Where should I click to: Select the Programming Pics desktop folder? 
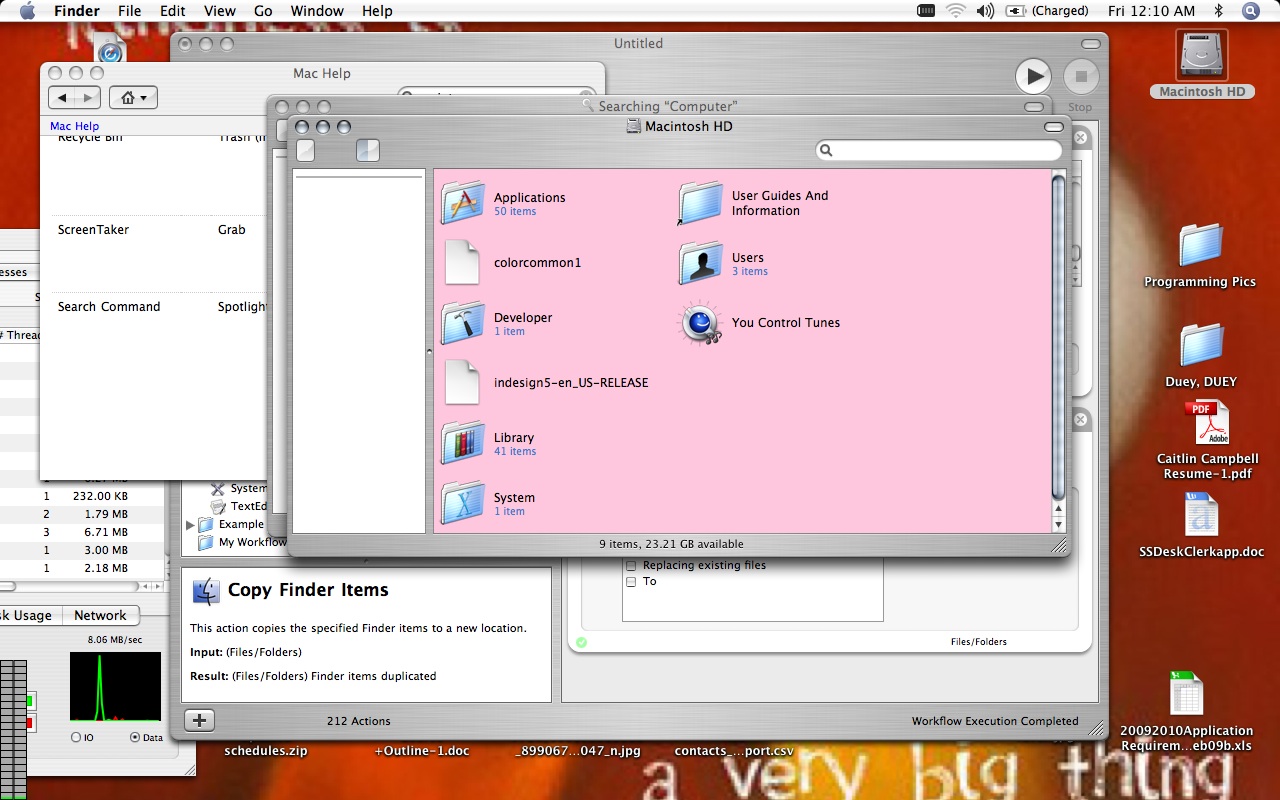coord(1200,246)
